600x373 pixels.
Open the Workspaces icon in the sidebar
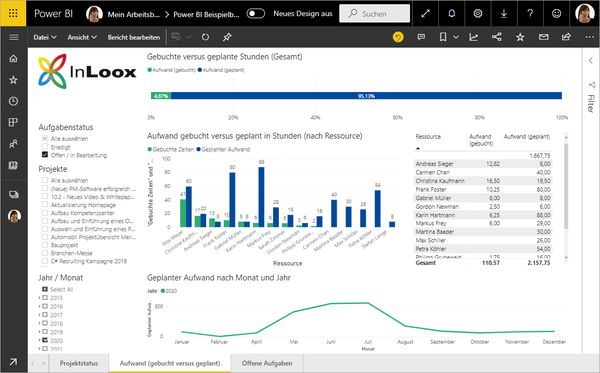[13, 195]
